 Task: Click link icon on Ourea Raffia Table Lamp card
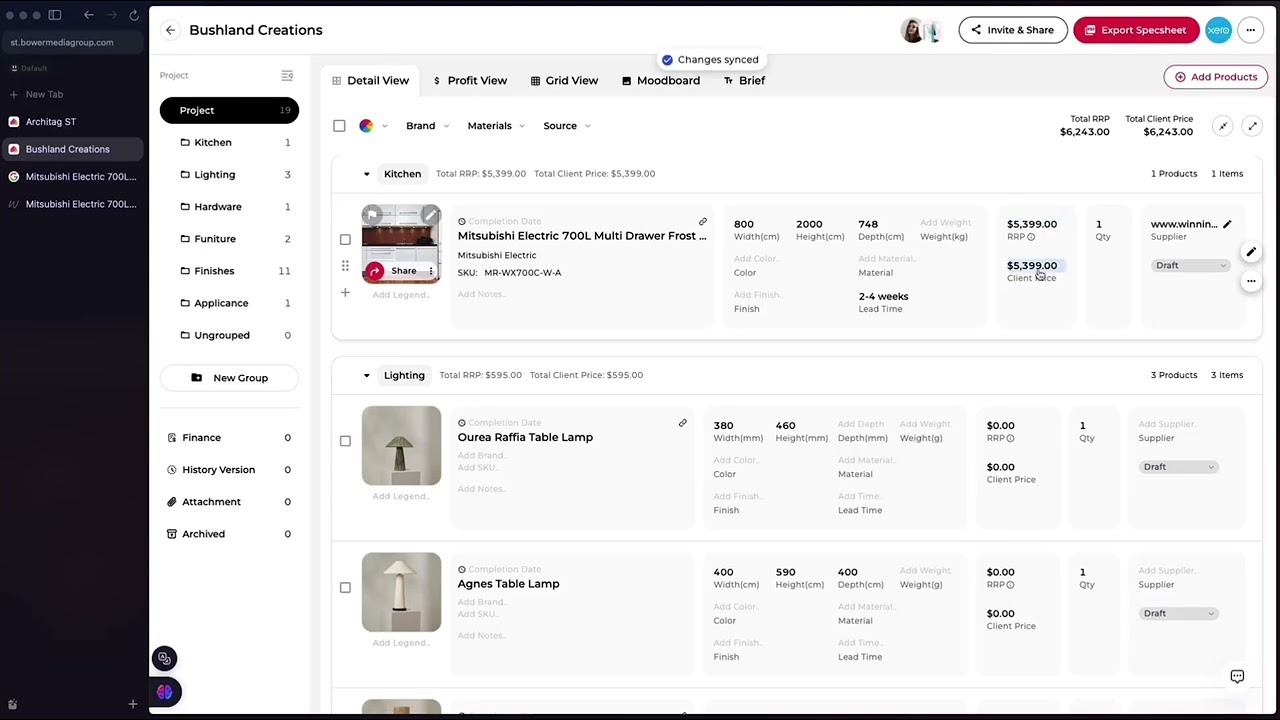click(682, 423)
